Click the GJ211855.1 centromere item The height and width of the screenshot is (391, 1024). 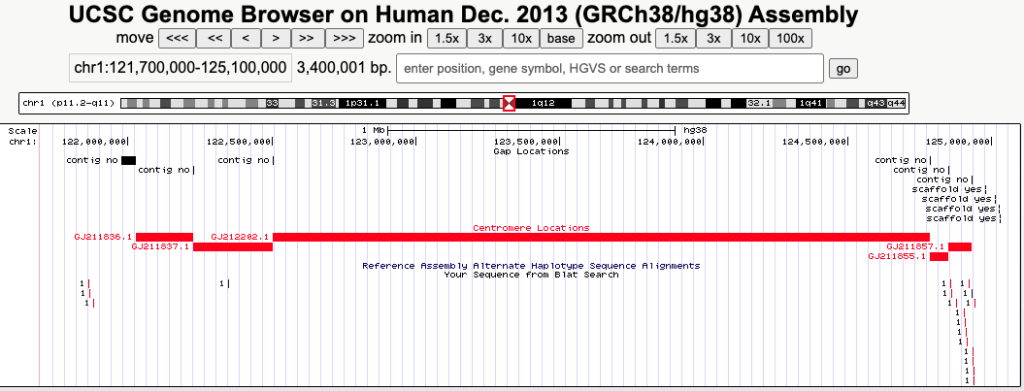938,257
